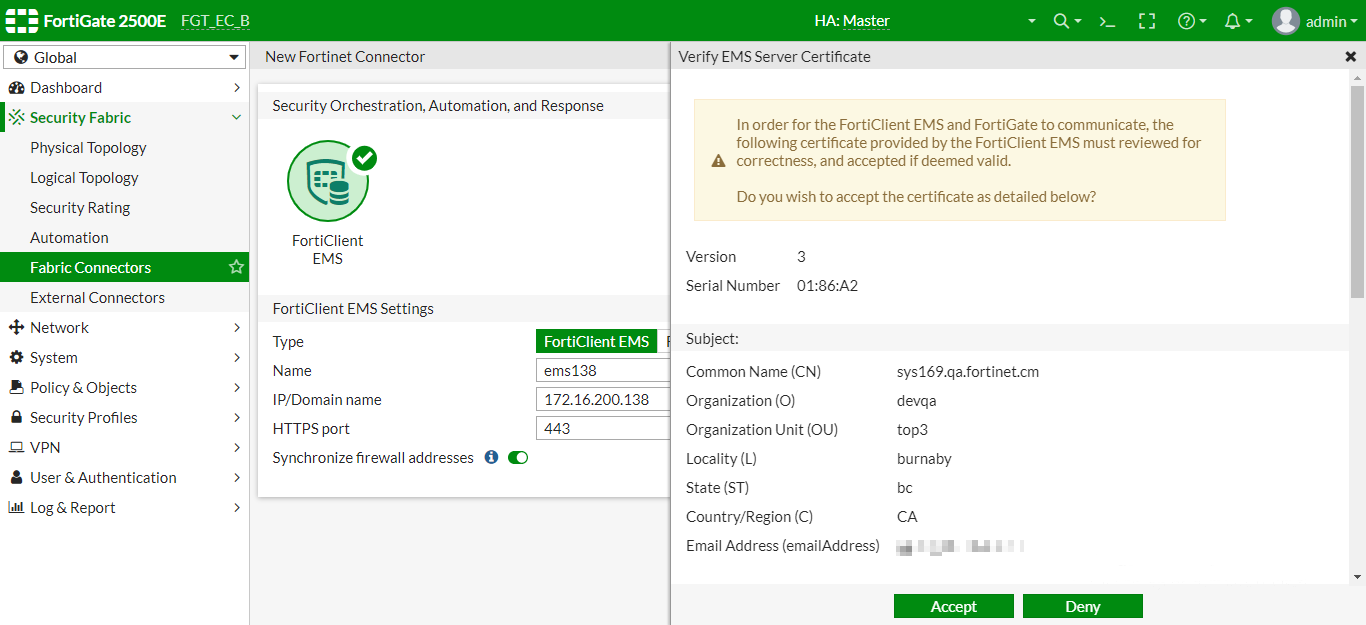Click the admin user avatar
This screenshot has height=625, width=1366.
[1285, 21]
